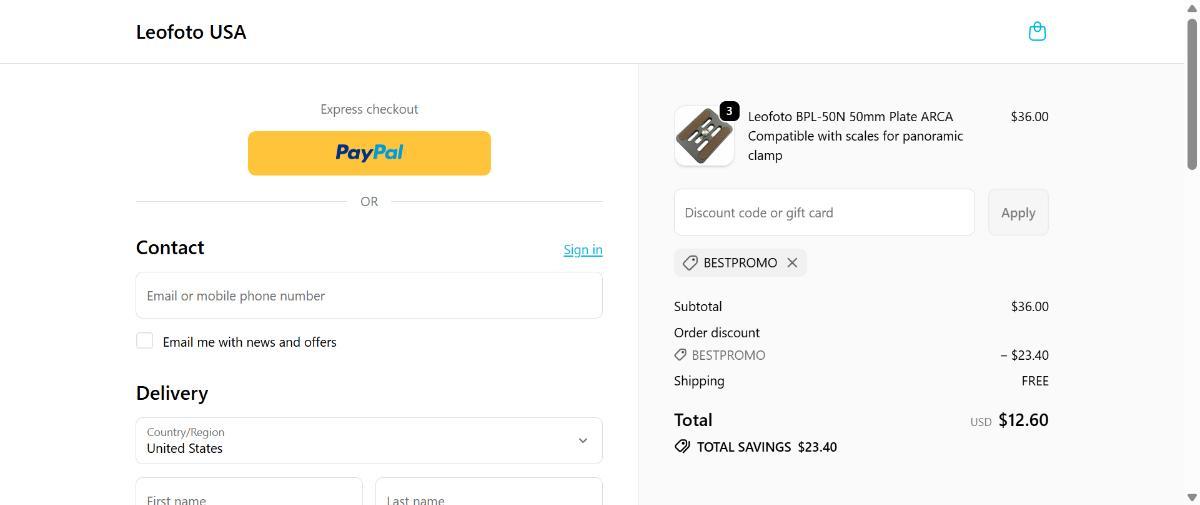Image resolution: width=1200 pixels, height=505 pixels.
Task: Click the Last name field
Action: (488, 494)
